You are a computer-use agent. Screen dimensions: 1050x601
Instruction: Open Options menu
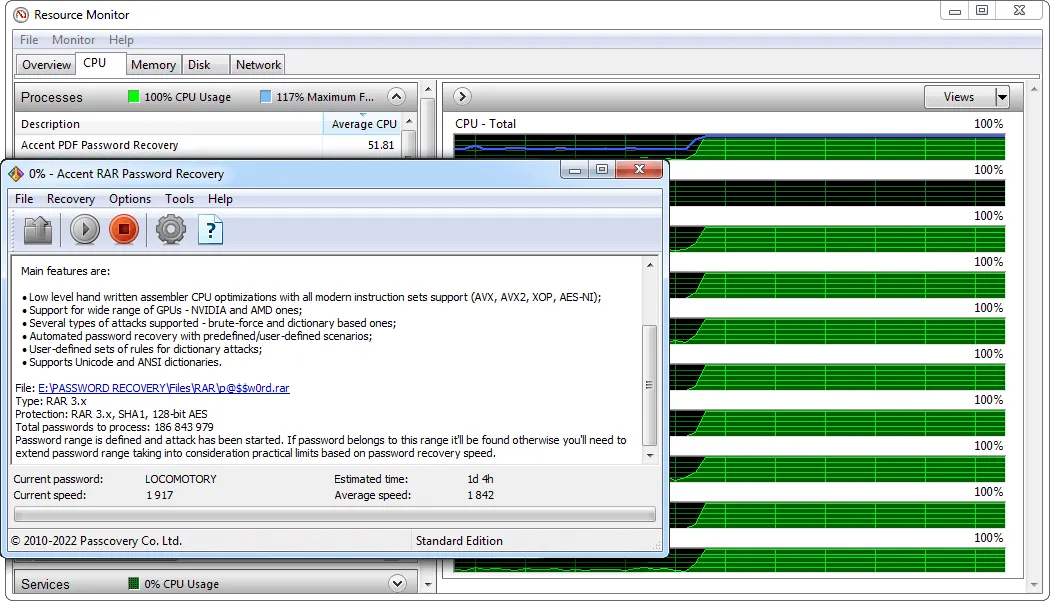tap(130, 199)
